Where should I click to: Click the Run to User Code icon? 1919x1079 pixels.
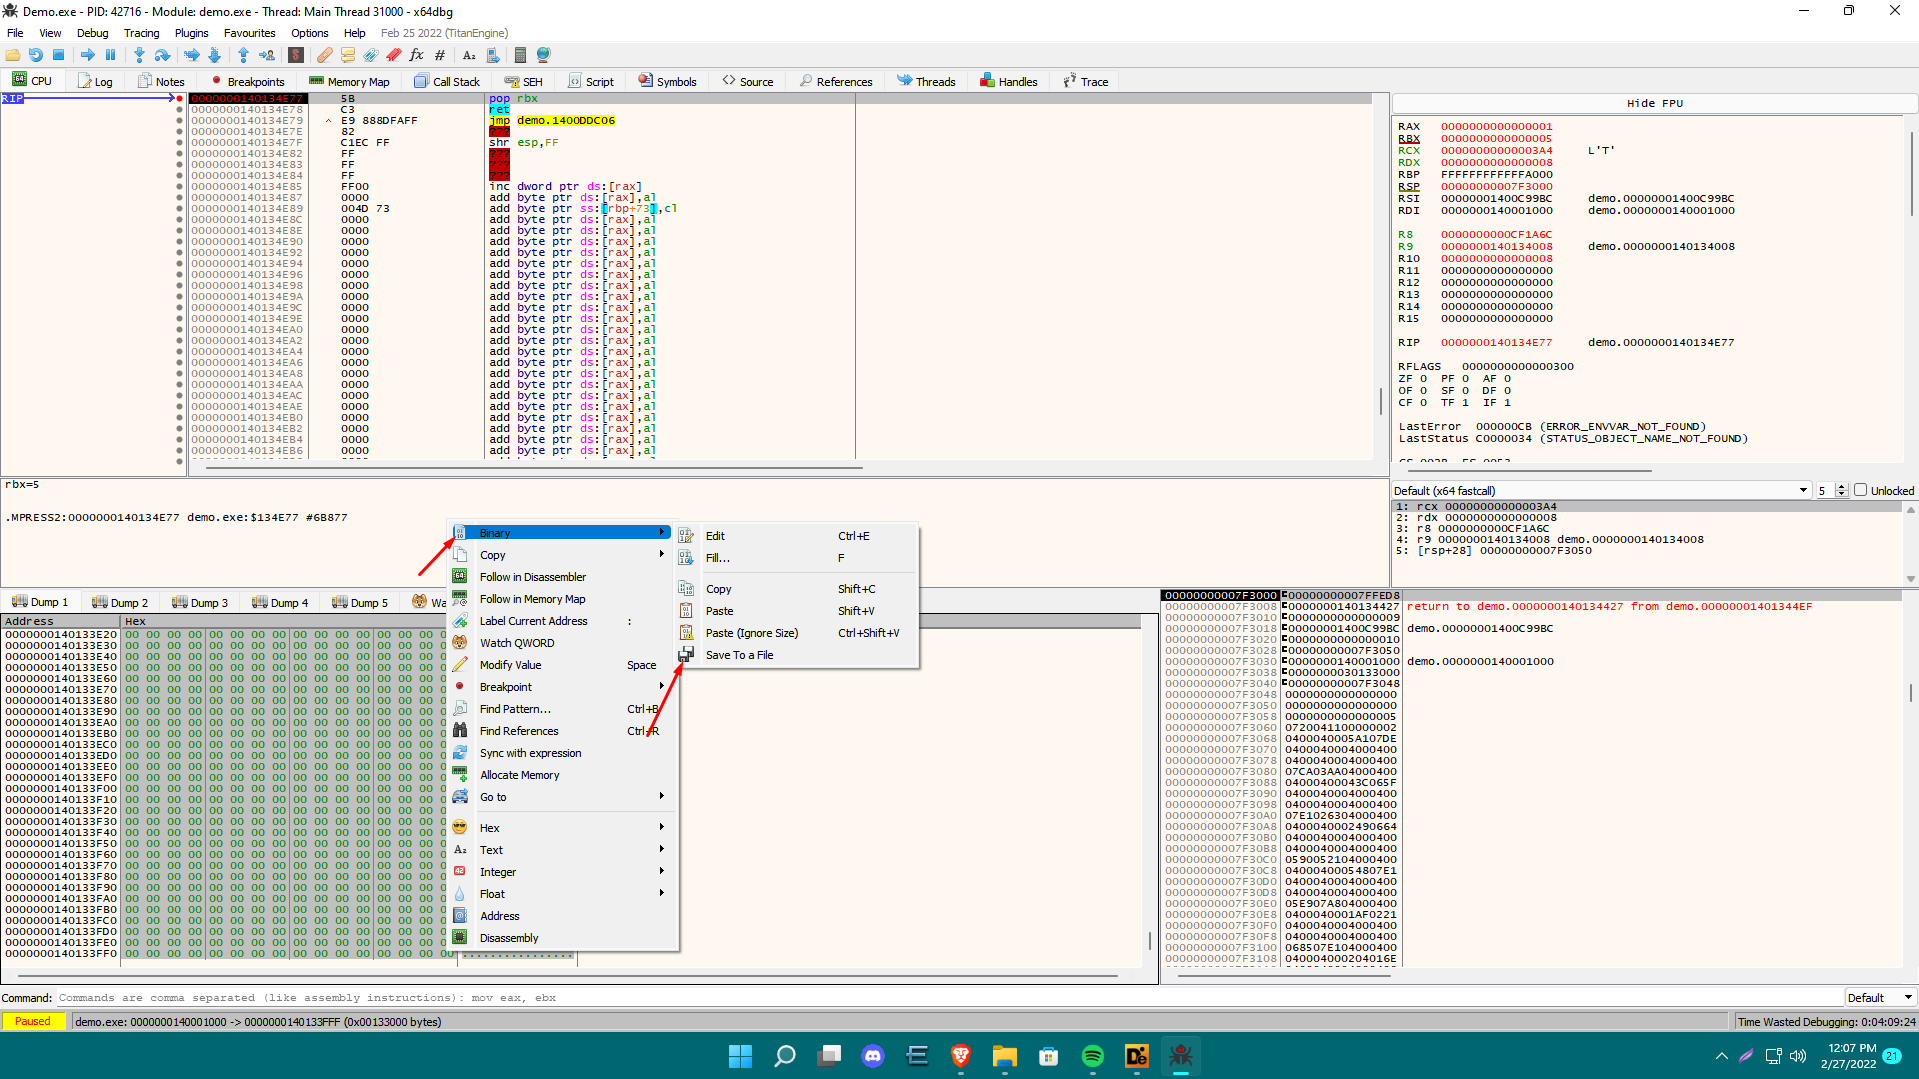coord(267,55)
